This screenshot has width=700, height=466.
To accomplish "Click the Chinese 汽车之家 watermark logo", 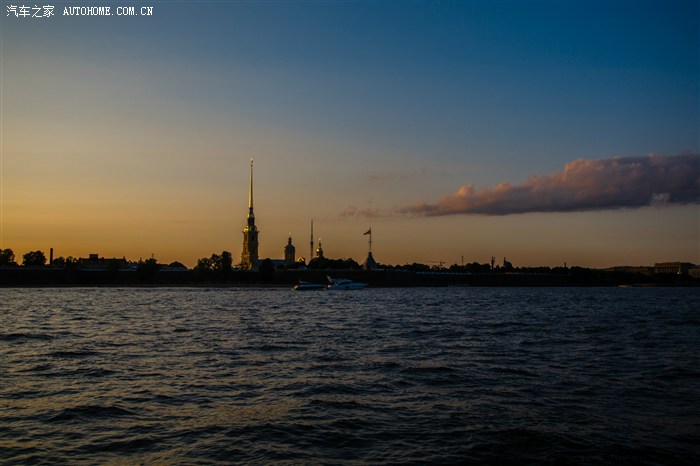I will coord(30,11).
